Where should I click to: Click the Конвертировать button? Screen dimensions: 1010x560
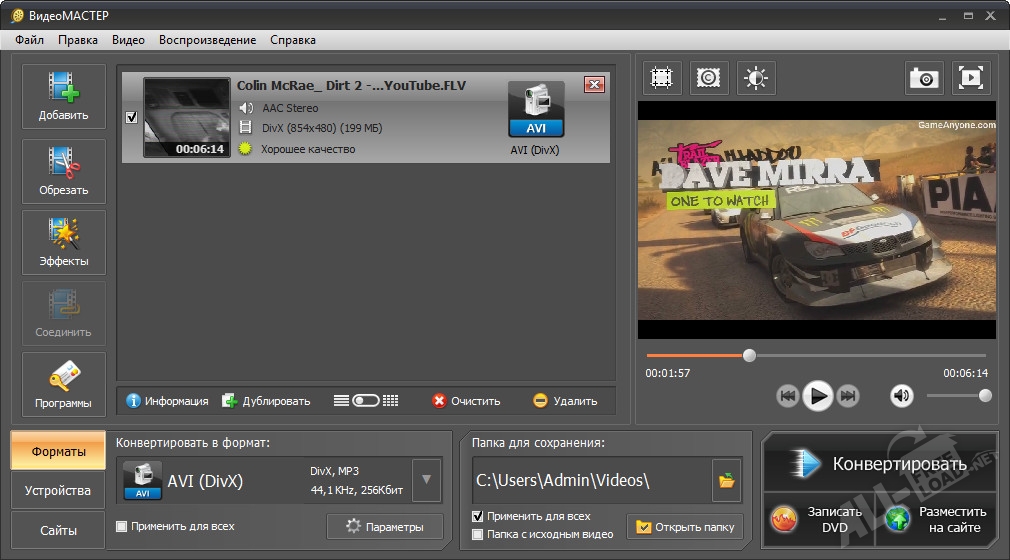point(880,464)
